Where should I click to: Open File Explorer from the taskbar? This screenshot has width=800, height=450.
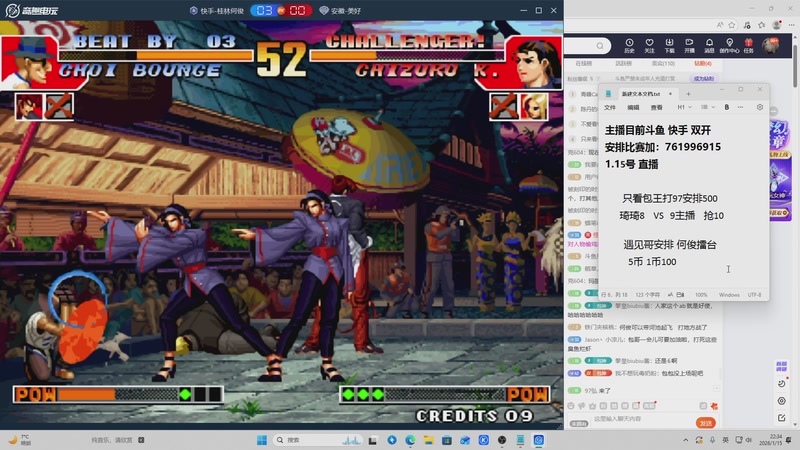point(429,440)
